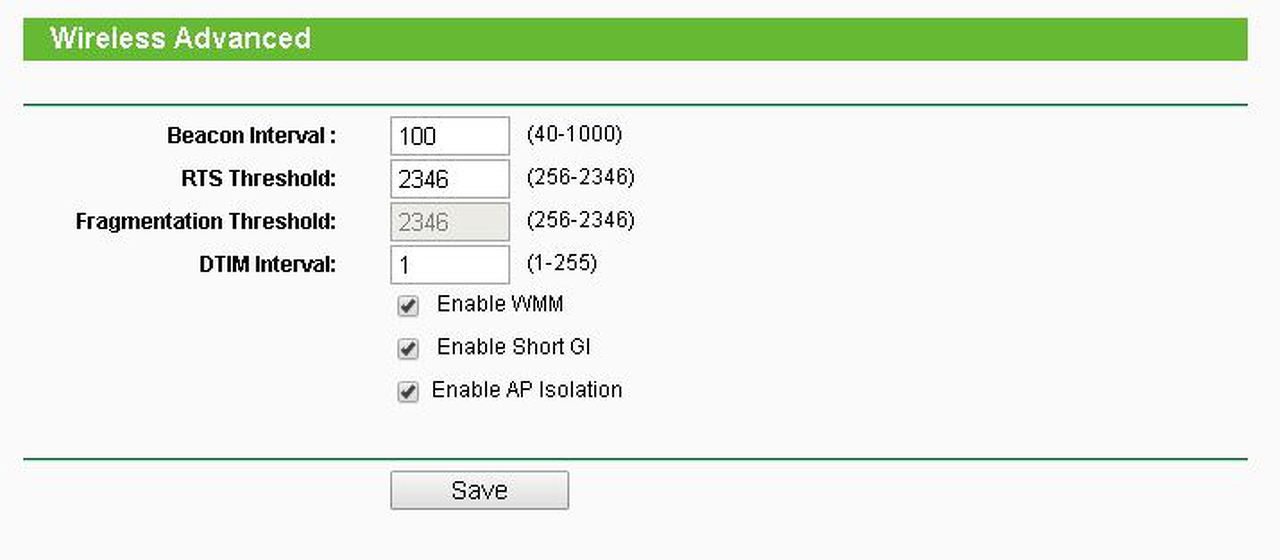Viewport: 1280px width, 560px height.
Task: Click the (40-1000) range hint
Action: [x=574, y=134]
